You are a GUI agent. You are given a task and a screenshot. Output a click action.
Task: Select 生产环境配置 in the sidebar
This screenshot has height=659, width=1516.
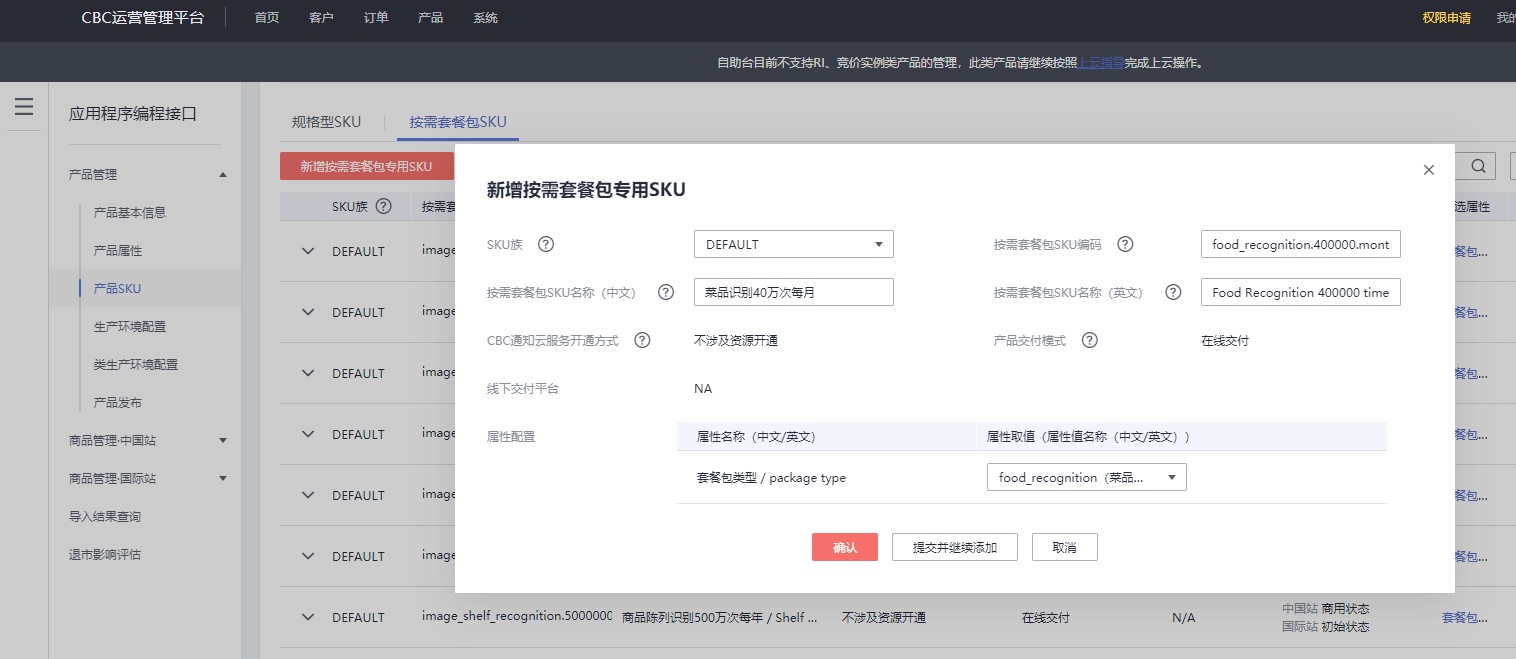(x=129, y=326)
